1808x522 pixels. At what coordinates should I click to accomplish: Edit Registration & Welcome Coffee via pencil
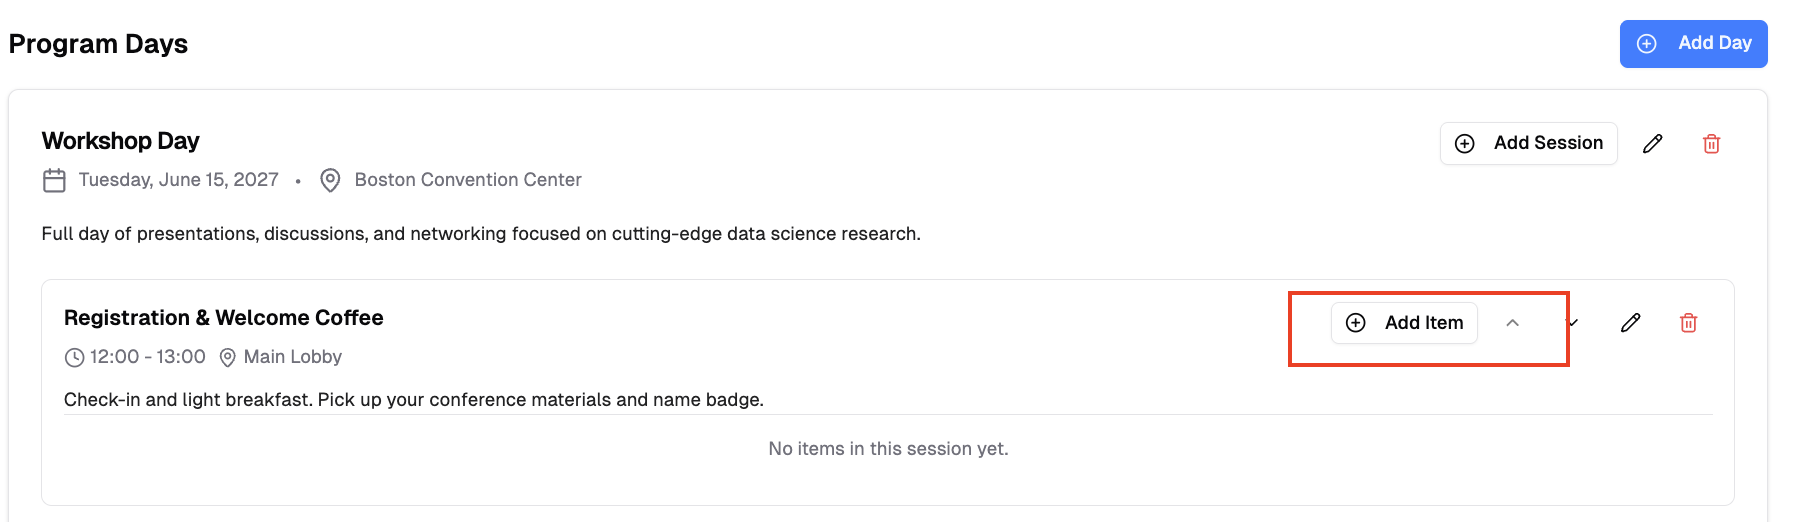[1631, 323]
